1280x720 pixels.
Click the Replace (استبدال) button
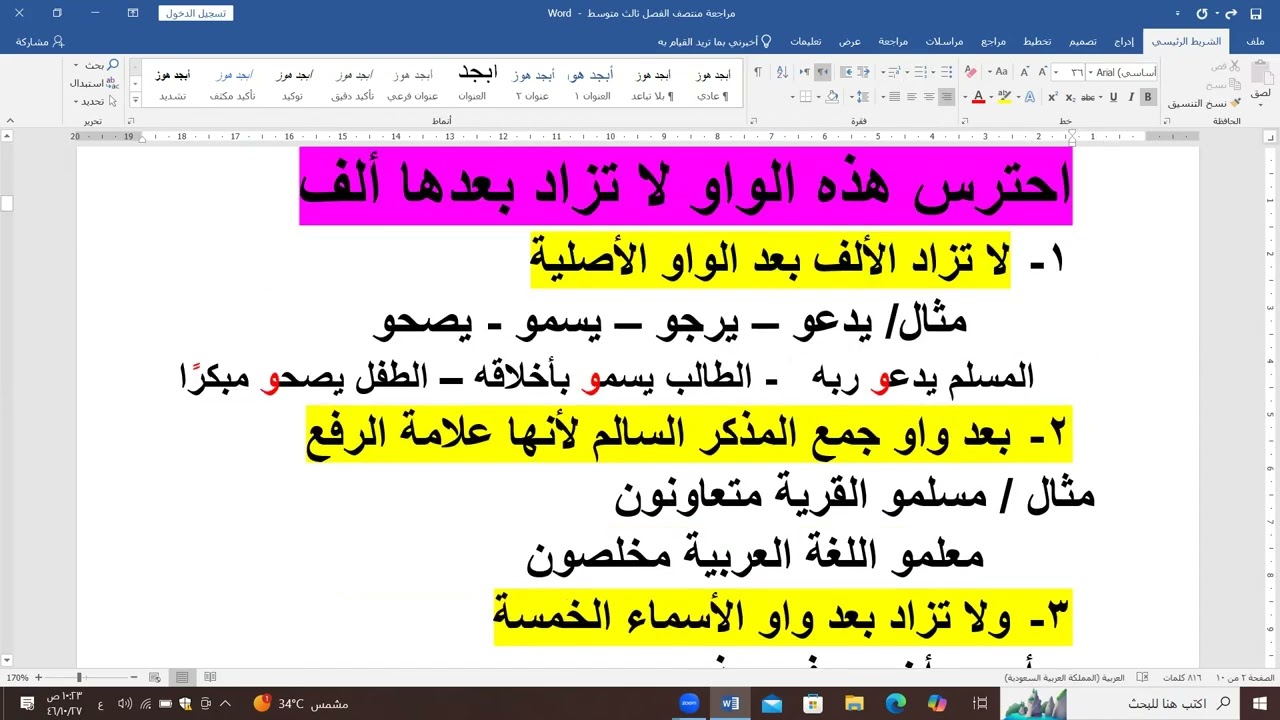(x=93, y=83)
